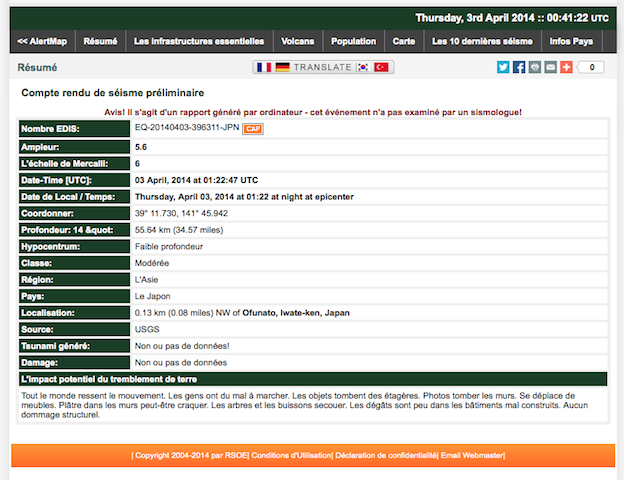Screen dimensions: 624x480
Task: Click the French flag translate icon
Action: (x=264, y=67)
